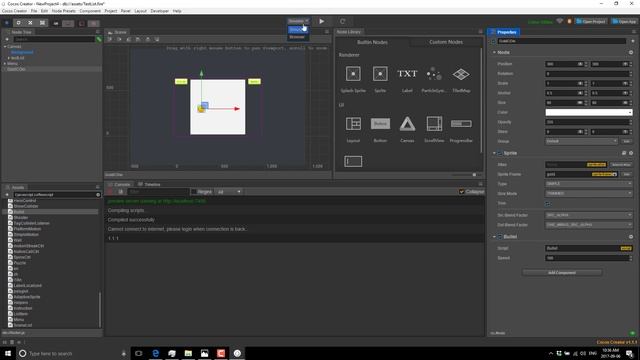Open the Node section gear settings

coord(631,52)
